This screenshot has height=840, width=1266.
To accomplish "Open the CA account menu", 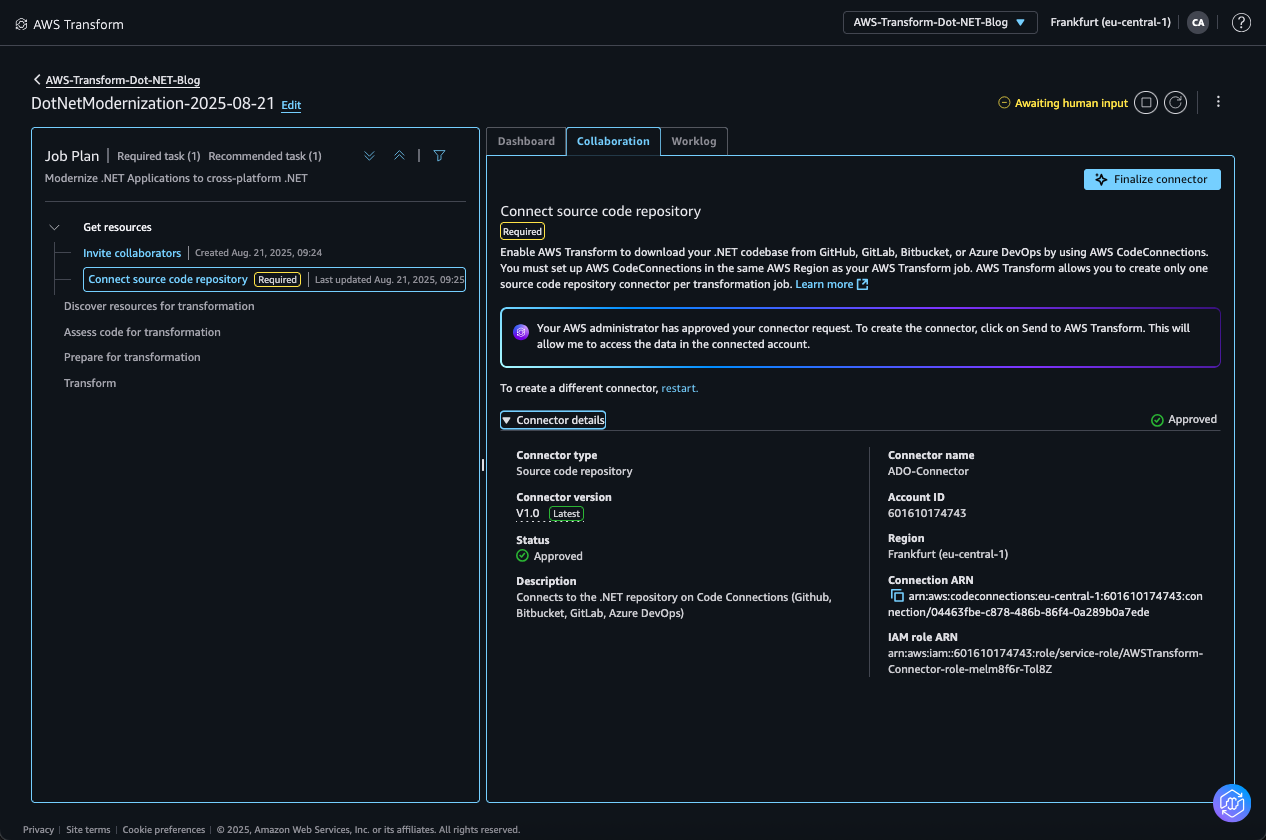I will click(x=1197, y=22).
